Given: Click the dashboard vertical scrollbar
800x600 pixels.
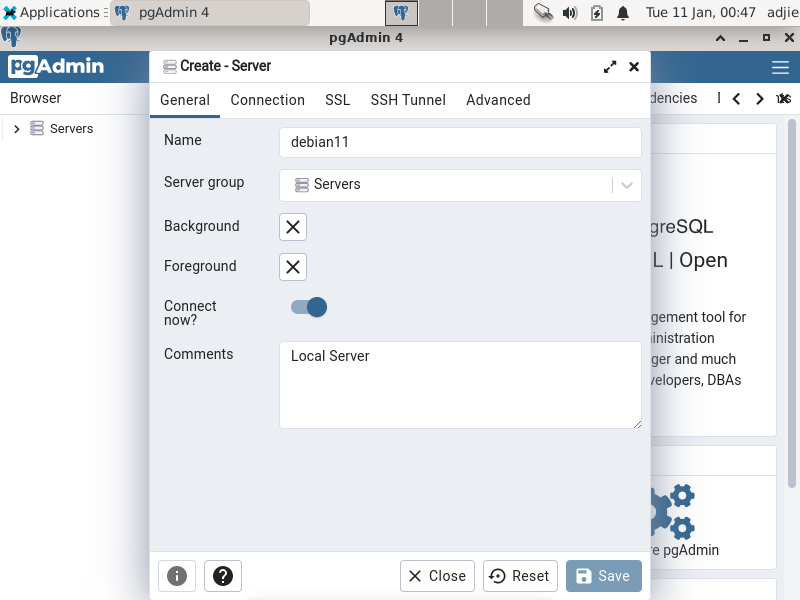Looking at the screenshot, I should 791,304.
